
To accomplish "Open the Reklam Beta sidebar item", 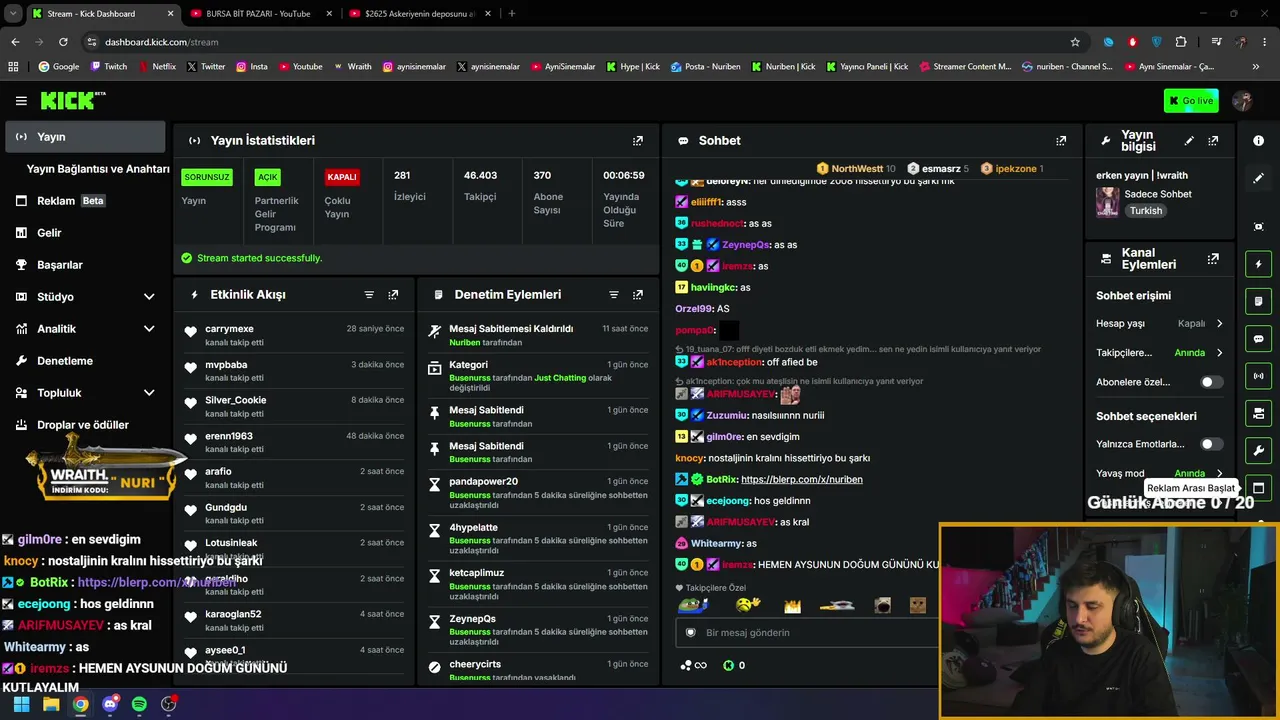I will 85,201.
